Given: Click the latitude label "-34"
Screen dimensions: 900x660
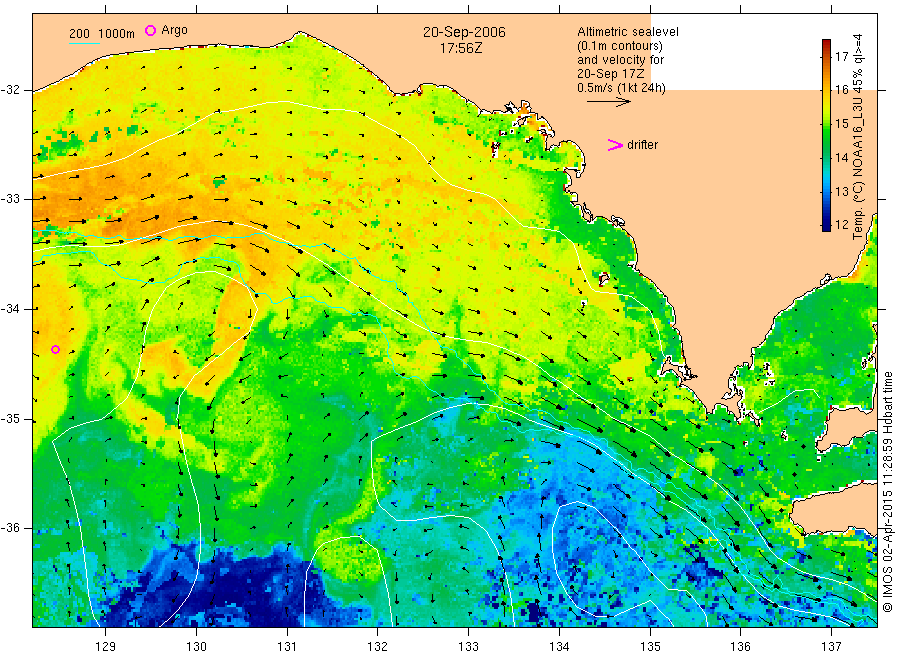Looking at the screenshot, I should [10, 309].
